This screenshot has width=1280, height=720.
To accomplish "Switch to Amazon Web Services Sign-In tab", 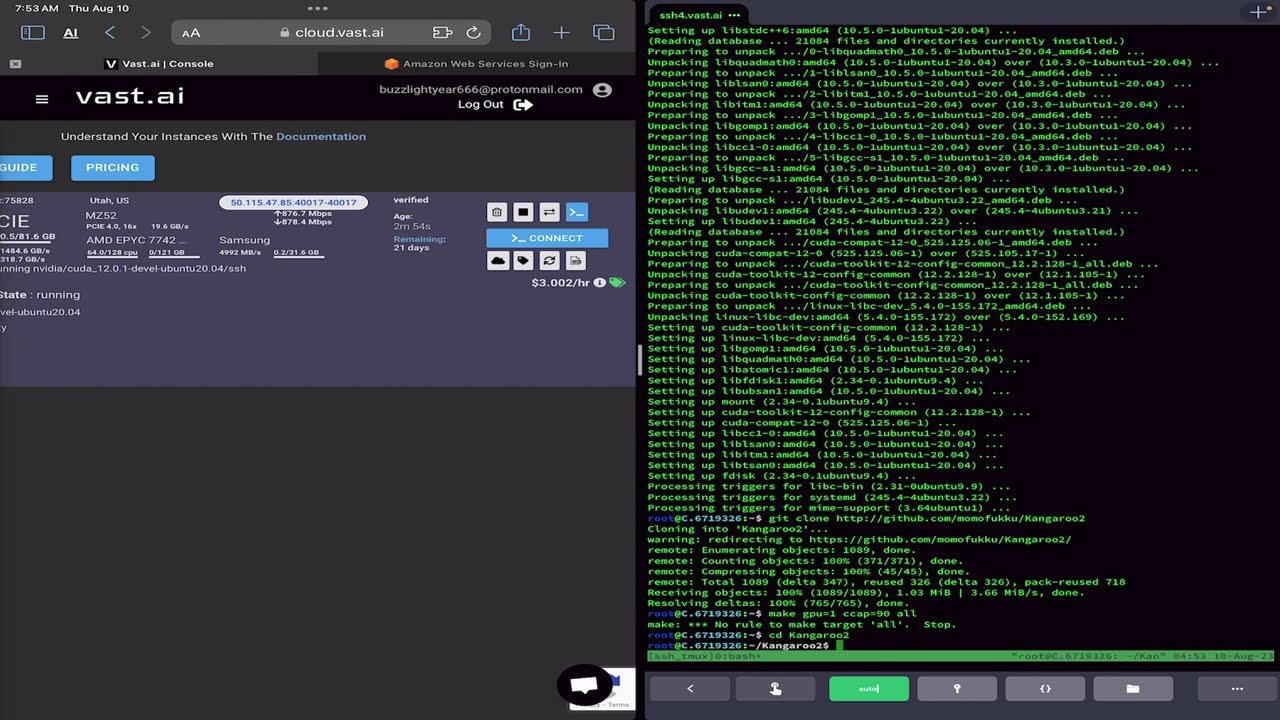I will pyautogui.click(x=477, y=64).
